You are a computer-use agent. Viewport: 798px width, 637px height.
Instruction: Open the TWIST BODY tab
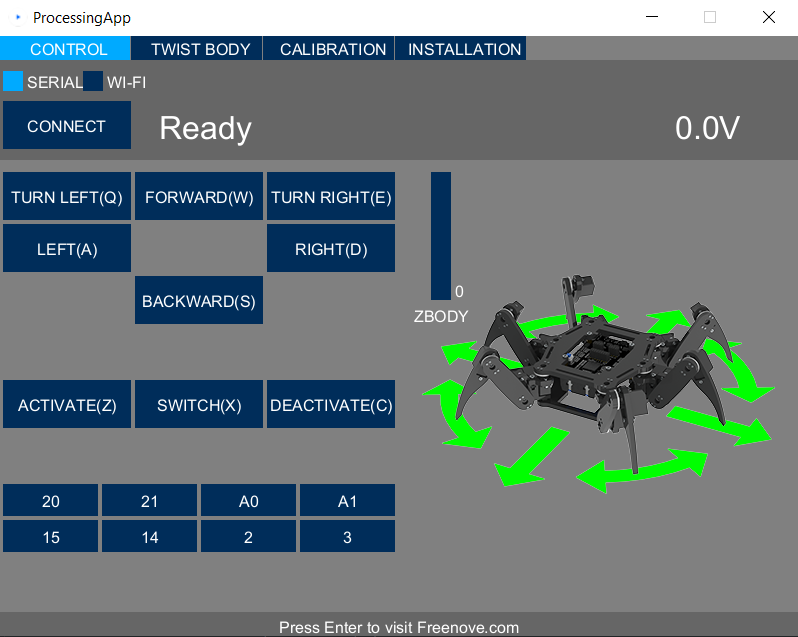pyautogui.click(x=197, y=49)
